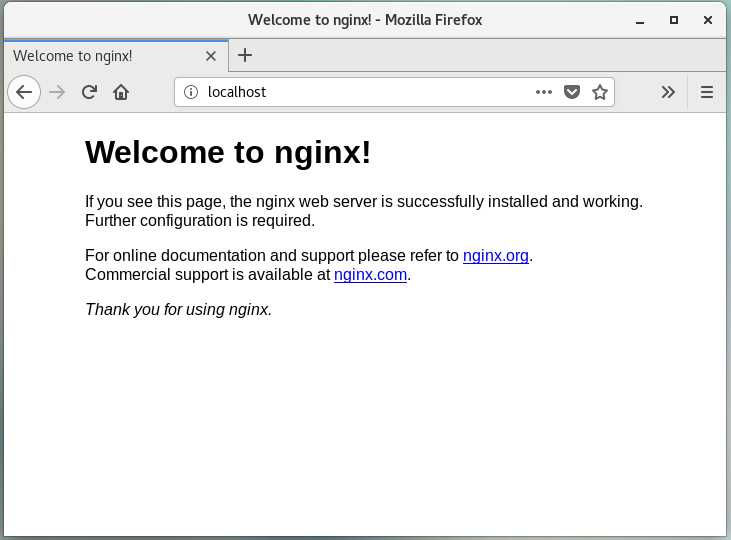Reload the current page

89,92
